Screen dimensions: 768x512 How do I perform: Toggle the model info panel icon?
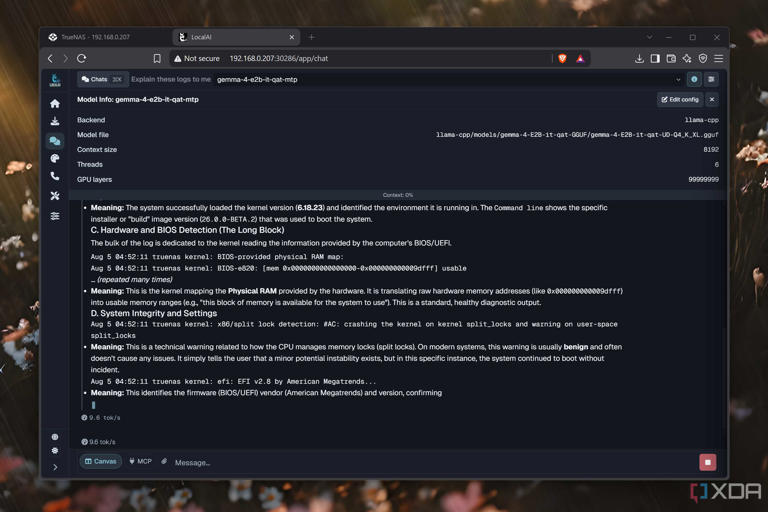pos(694,79)
